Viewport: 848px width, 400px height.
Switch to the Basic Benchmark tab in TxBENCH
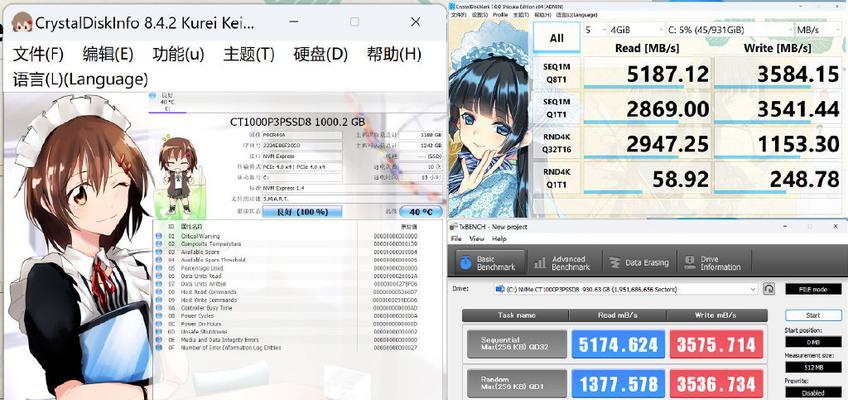point(489,263)
